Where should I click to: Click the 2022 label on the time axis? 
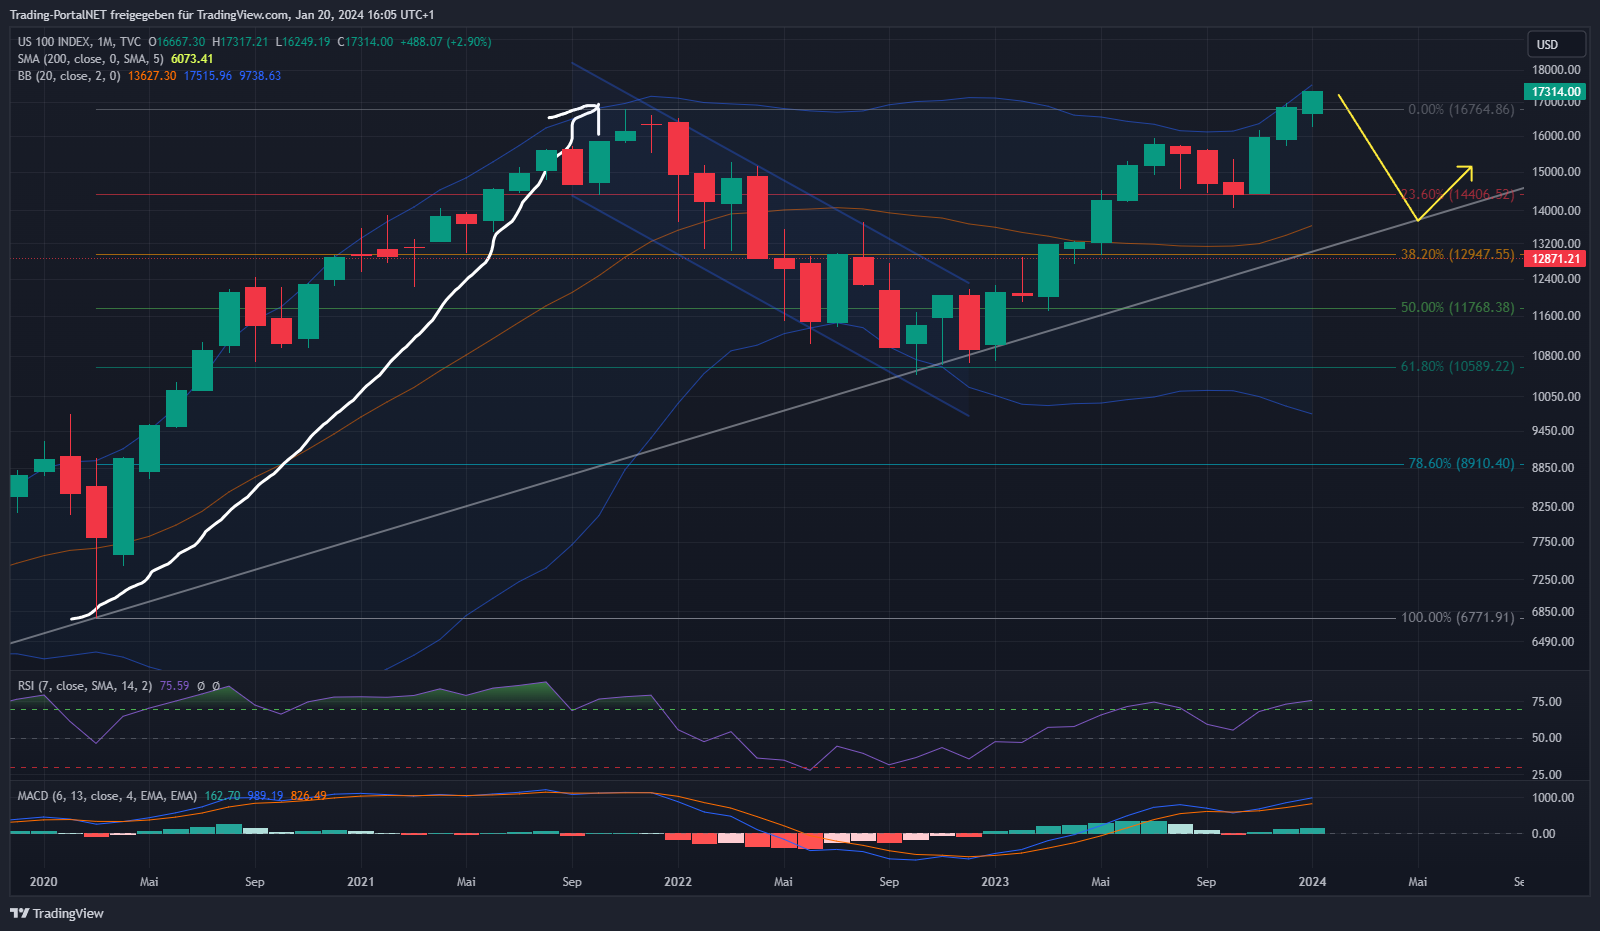[677, 882]
